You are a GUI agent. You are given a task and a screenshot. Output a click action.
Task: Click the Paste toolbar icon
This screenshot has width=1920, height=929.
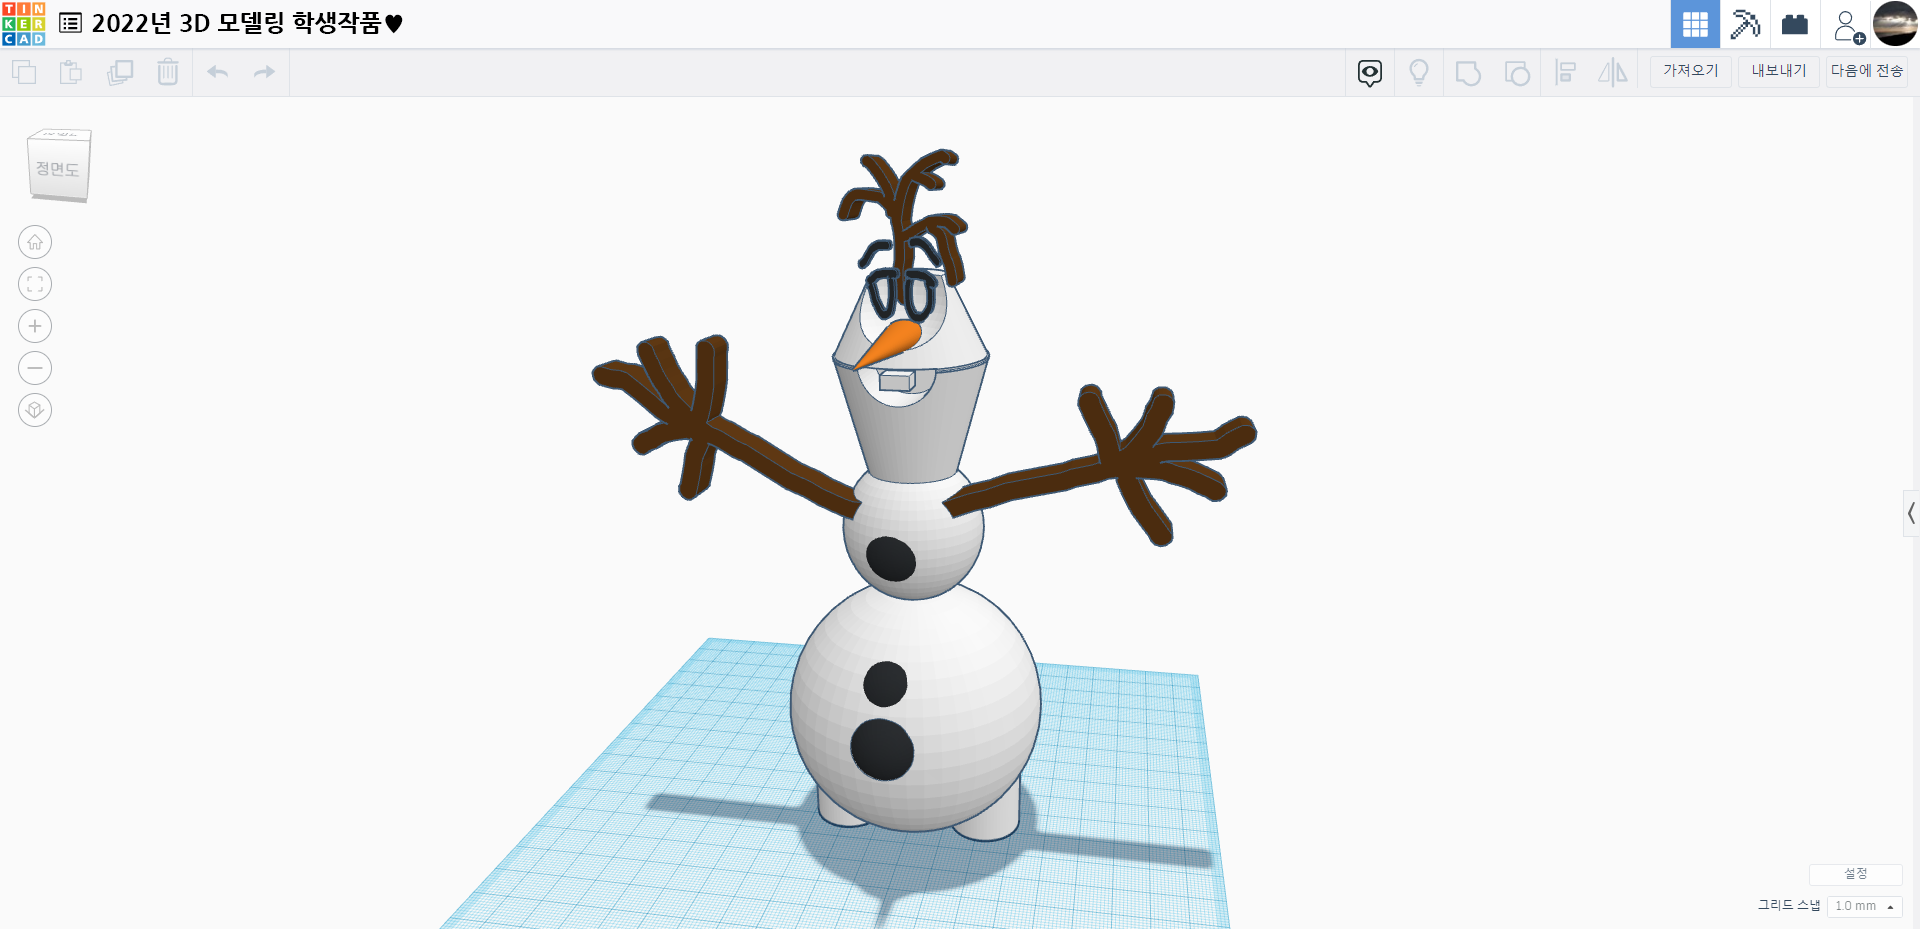click(x=71, y=72)
